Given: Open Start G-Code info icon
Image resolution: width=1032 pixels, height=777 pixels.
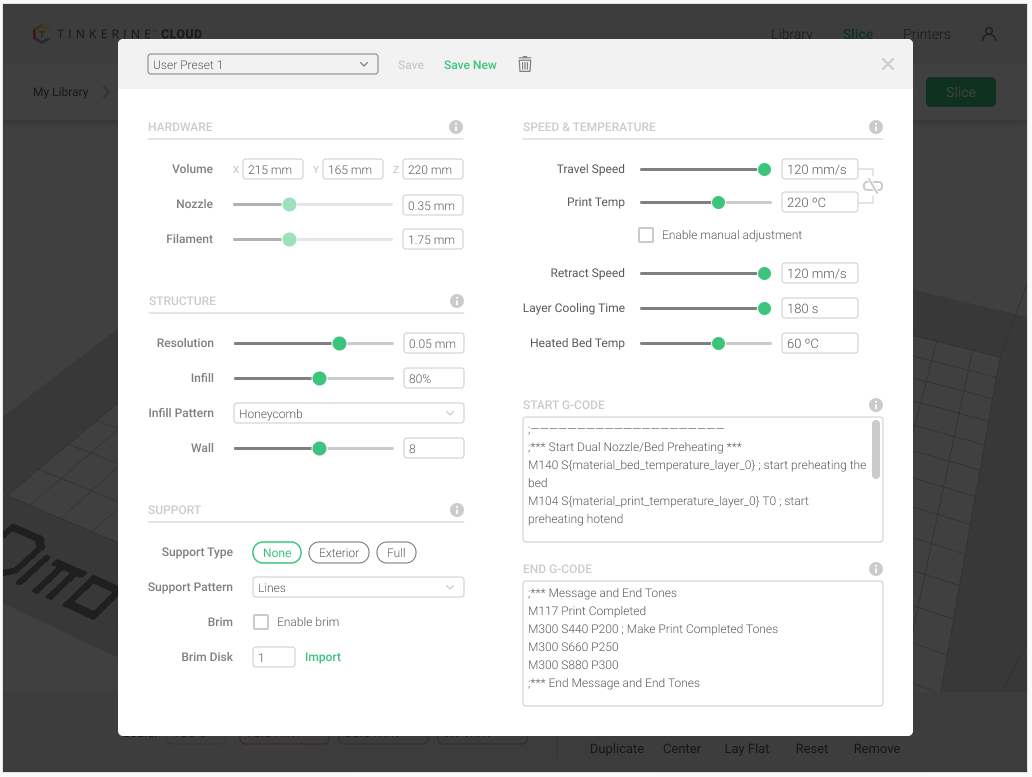Looking at the screenshot, I should (x=876, y=405).
